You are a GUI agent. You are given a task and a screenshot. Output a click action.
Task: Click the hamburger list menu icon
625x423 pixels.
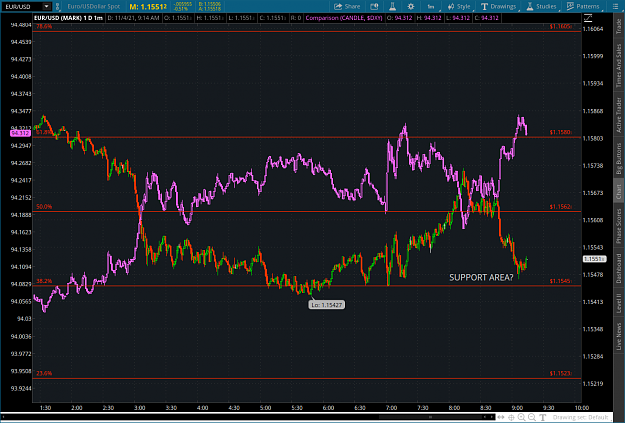[x=615, y=6]
